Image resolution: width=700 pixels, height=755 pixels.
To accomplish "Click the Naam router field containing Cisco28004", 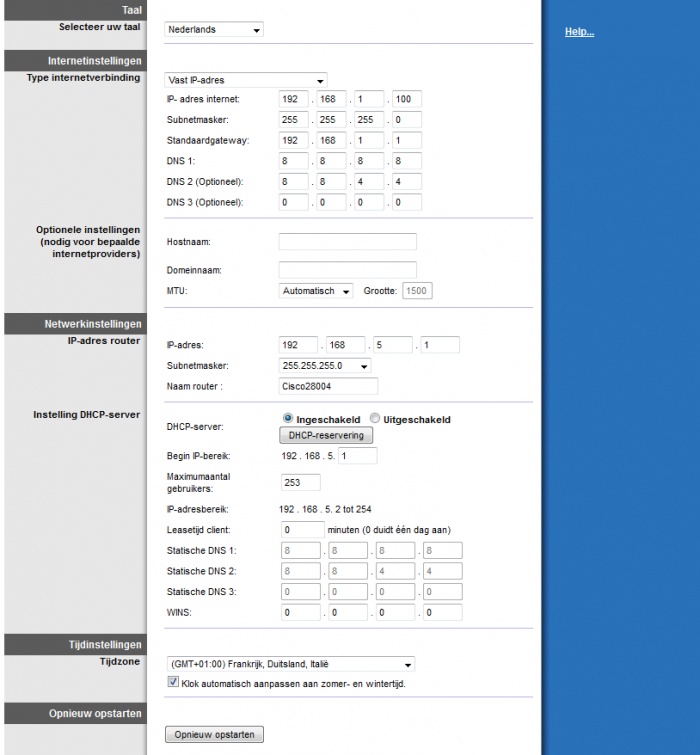I will 328,386.
